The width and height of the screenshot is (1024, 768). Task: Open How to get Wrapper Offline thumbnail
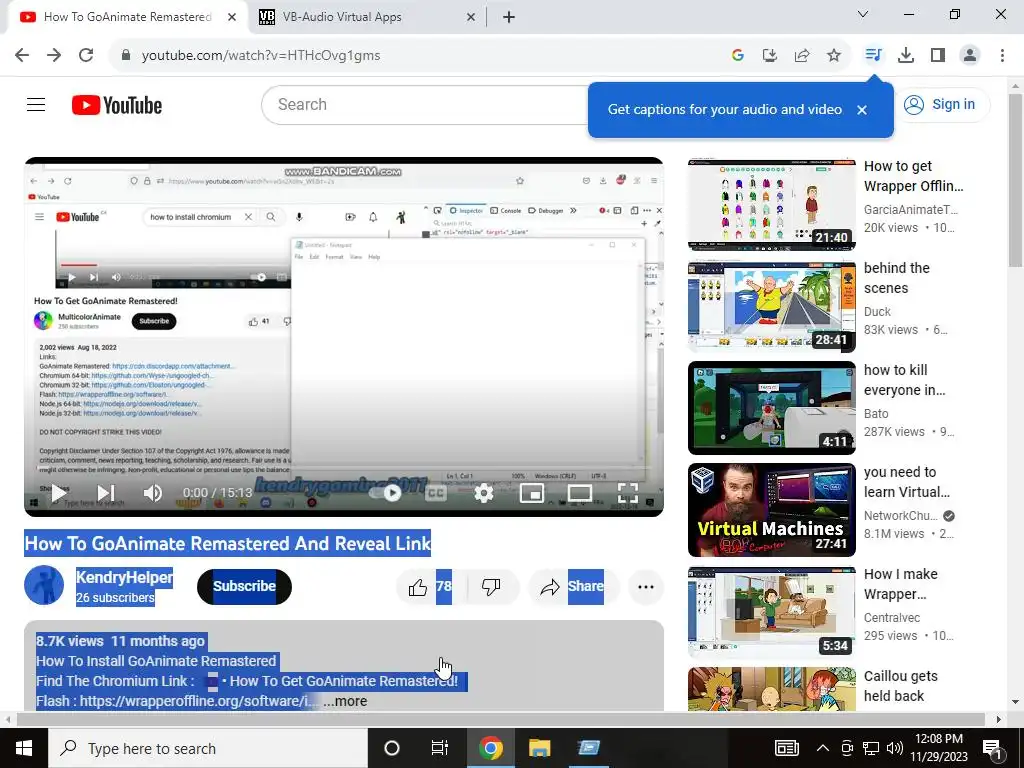[772, 204]
